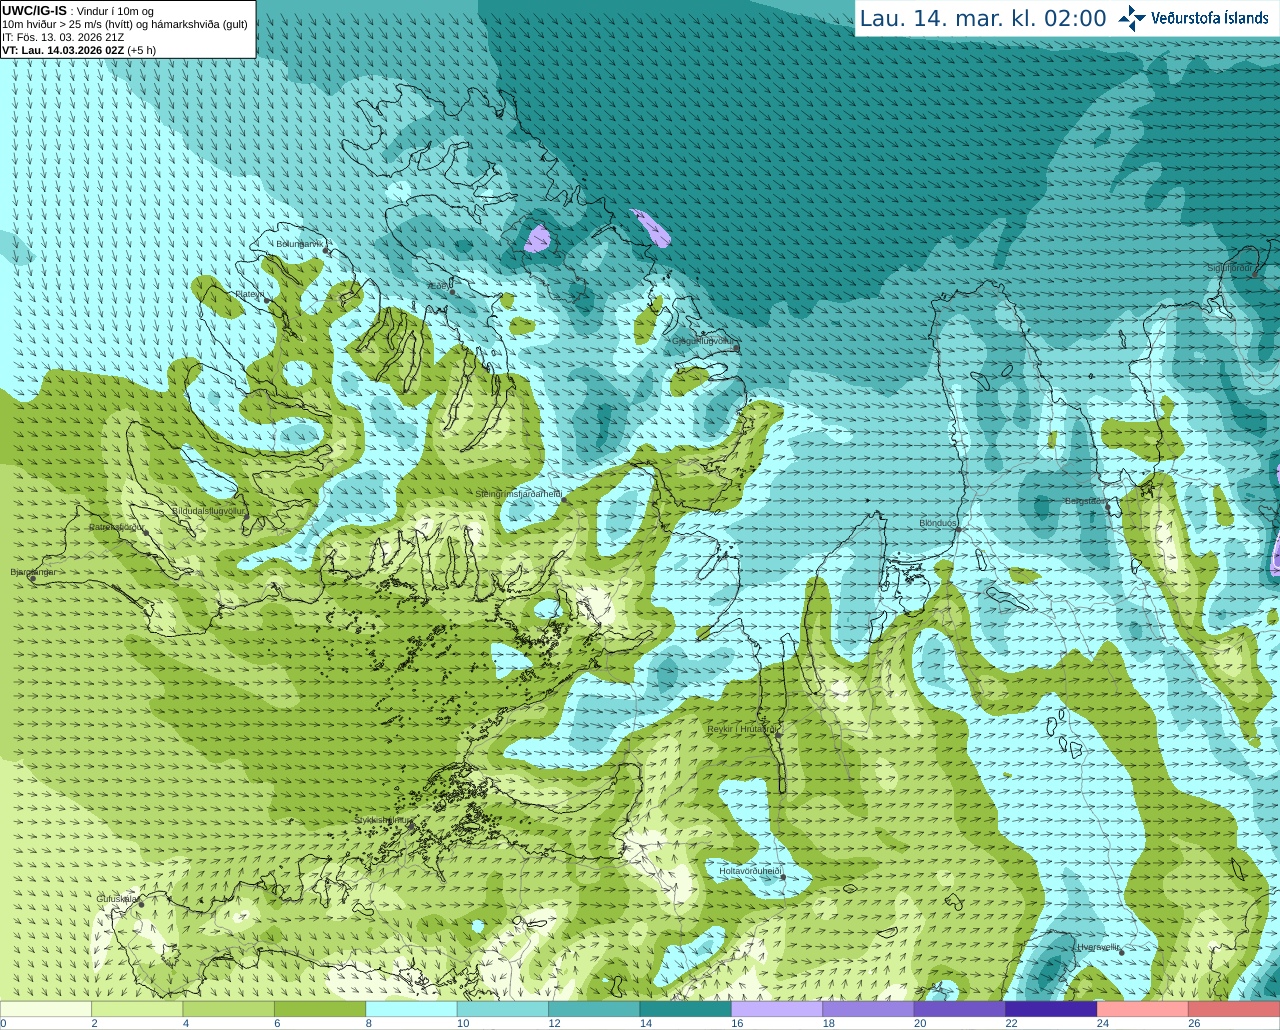The height and width of the screenshot is (1030, 1280).
Task: Click the legend value 26
Action: click(1194, 1023)
